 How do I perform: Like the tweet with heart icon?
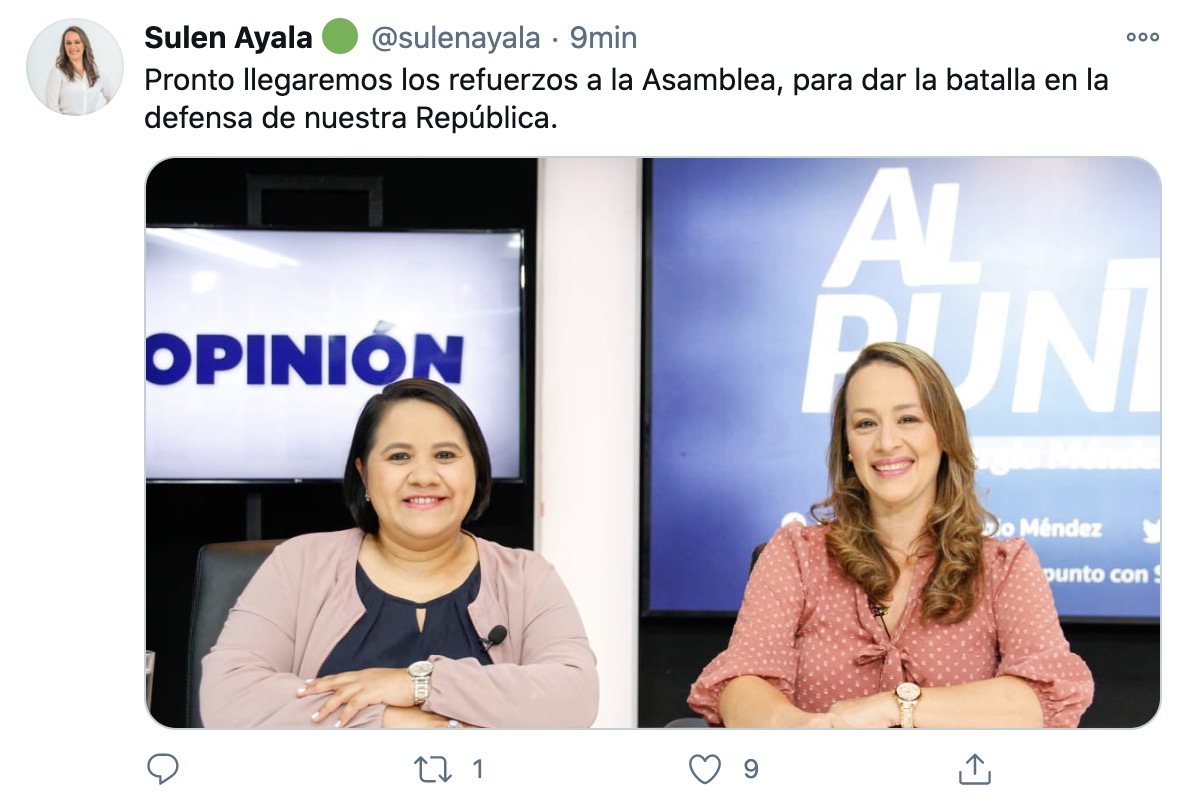coord(705,769)
